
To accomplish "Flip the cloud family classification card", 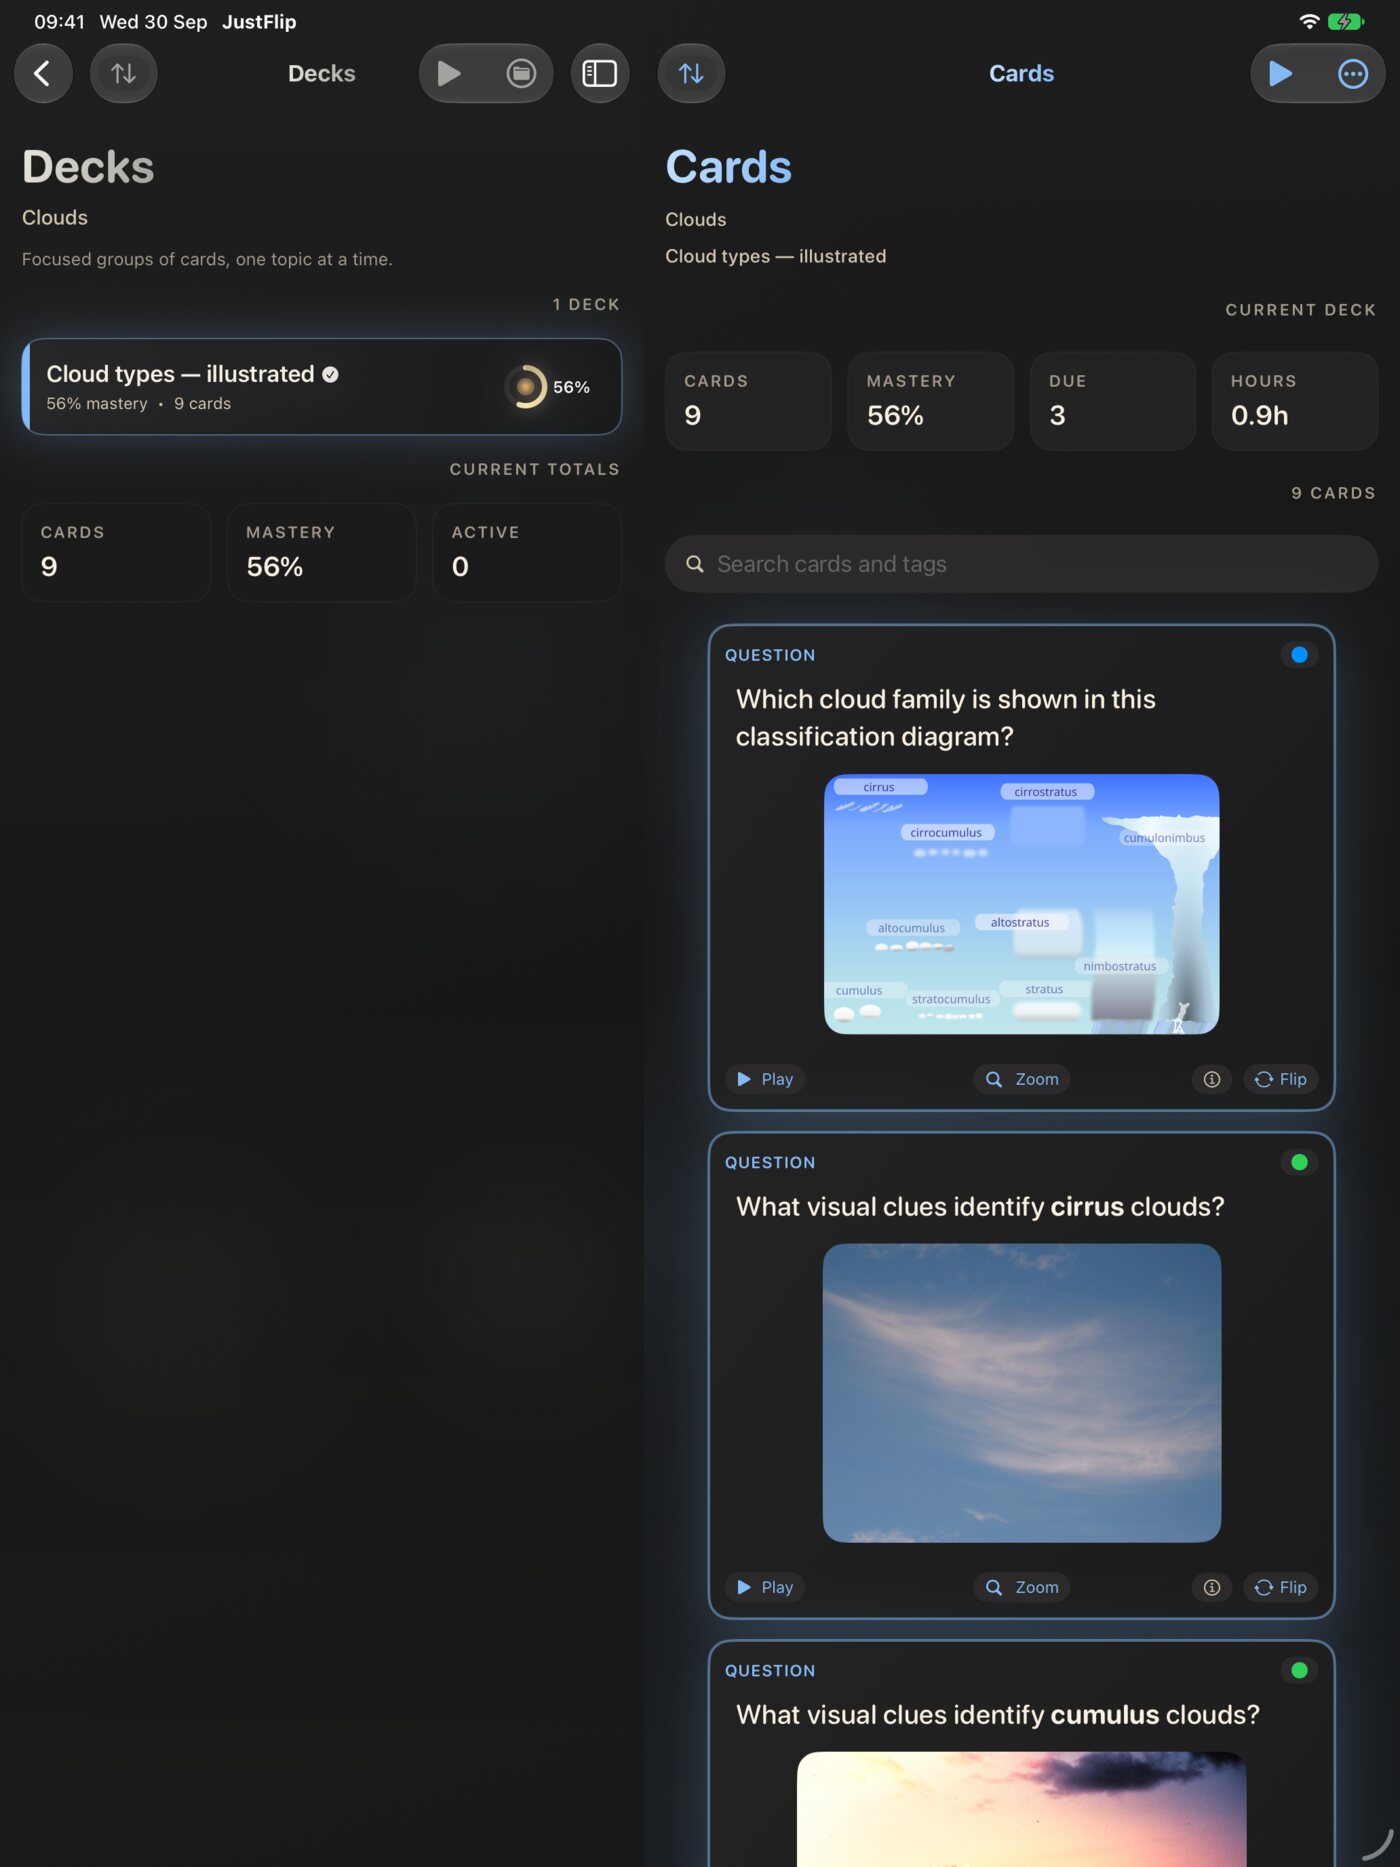I will tap(1281, 1079).
